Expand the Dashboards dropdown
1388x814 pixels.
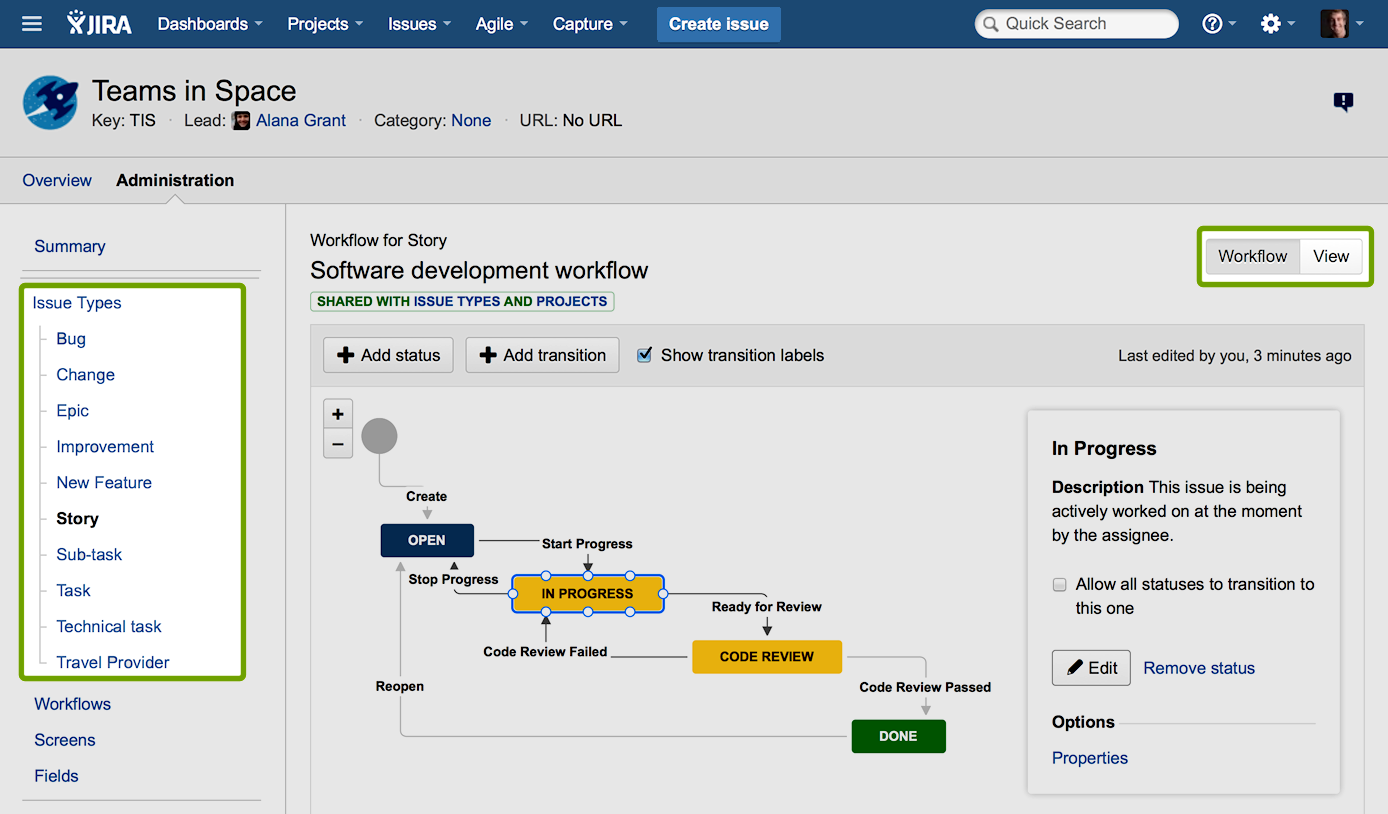(x=210, y=24)
